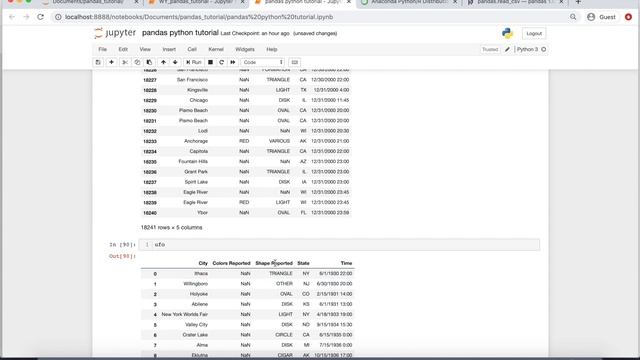
Task: Cut selected cells with scissors icon
Action: pyautogui.click(x=125, y=62)
